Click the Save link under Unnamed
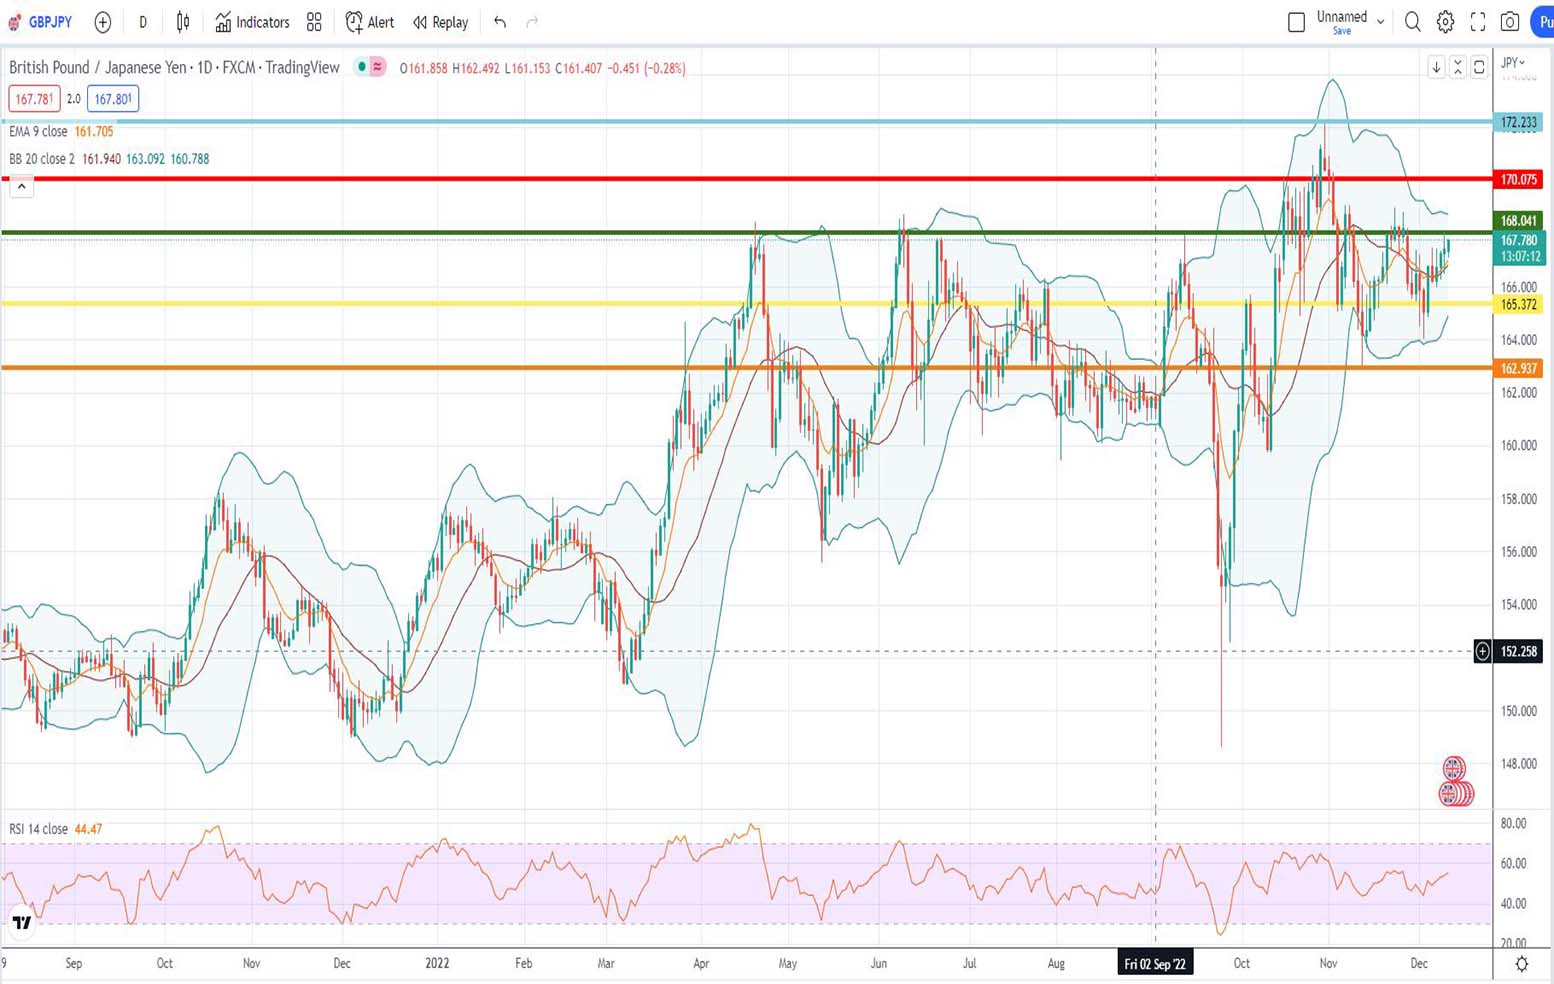This screenshot has height=984, width=1554. (x=1341, y=31)
